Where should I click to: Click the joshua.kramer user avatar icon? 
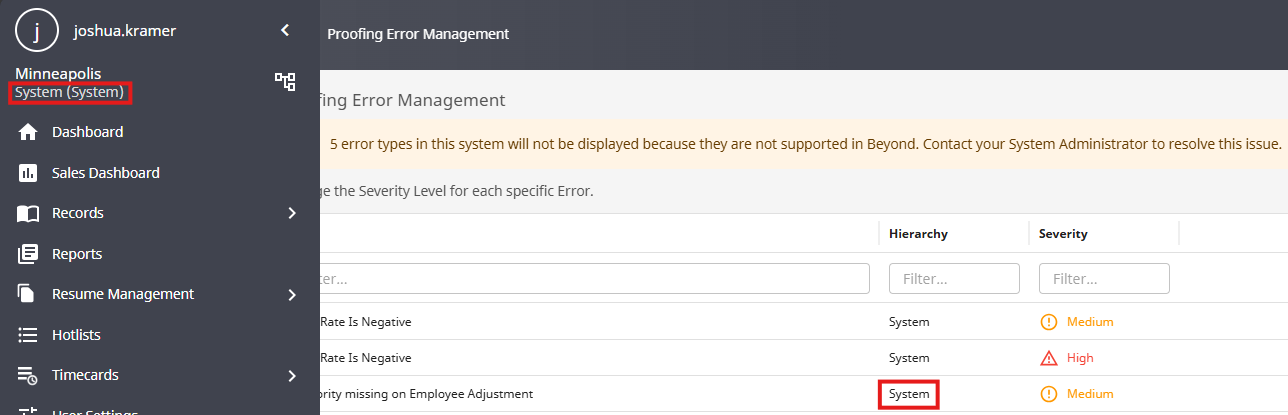37,31
